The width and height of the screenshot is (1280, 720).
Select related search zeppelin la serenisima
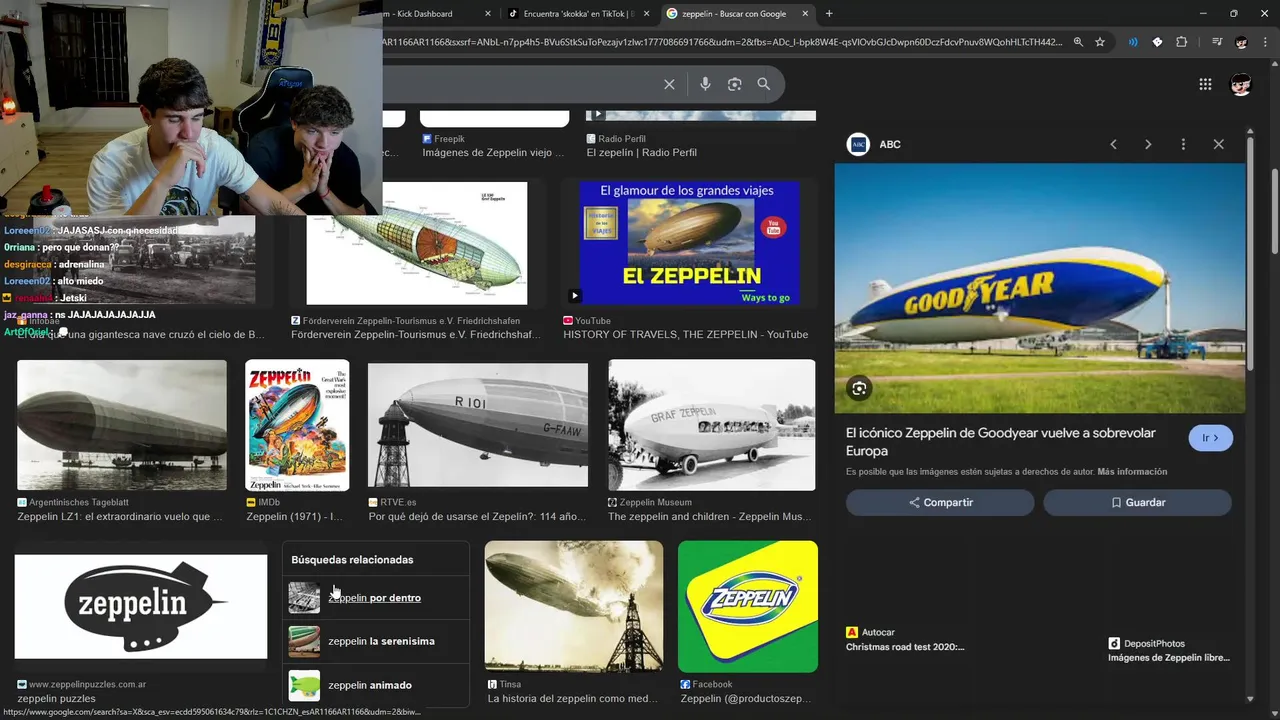(x=375, y=641)
